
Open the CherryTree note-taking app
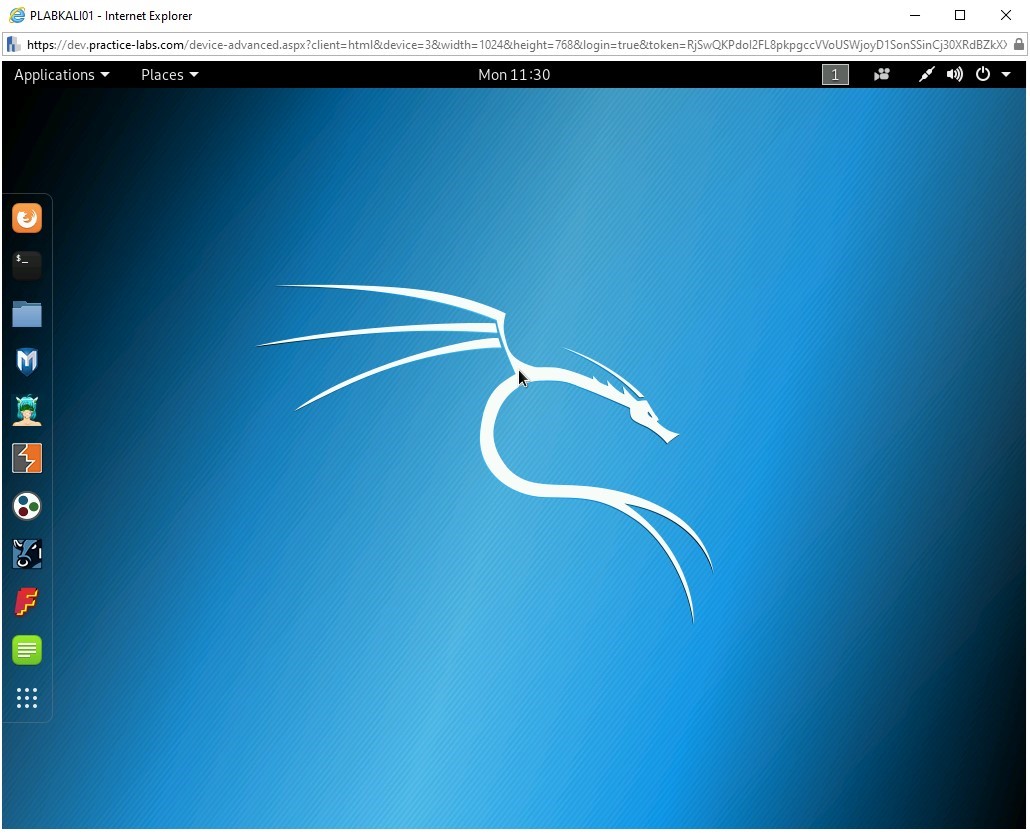(x=27, y=649)
